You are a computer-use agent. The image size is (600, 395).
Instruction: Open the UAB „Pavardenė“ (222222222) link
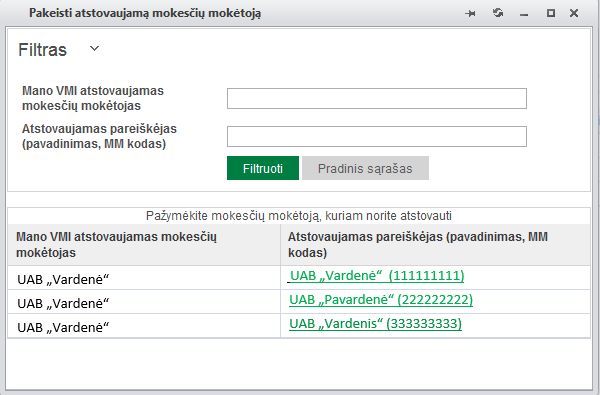(381, 300)
